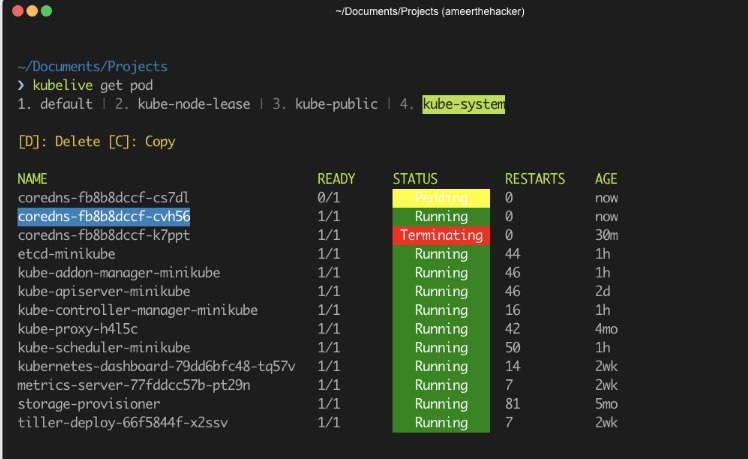This screenshot has height=459, width=748.
Task: Click the READY column header
Action: [x=336, y=179]
